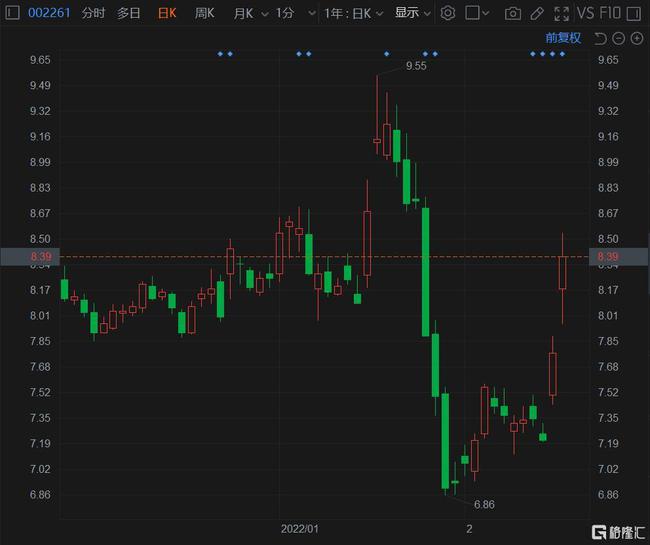650x545 pixels.
Task: Click the right scrollbar handle
Action: pyautogui.click(x=648, y=264)
